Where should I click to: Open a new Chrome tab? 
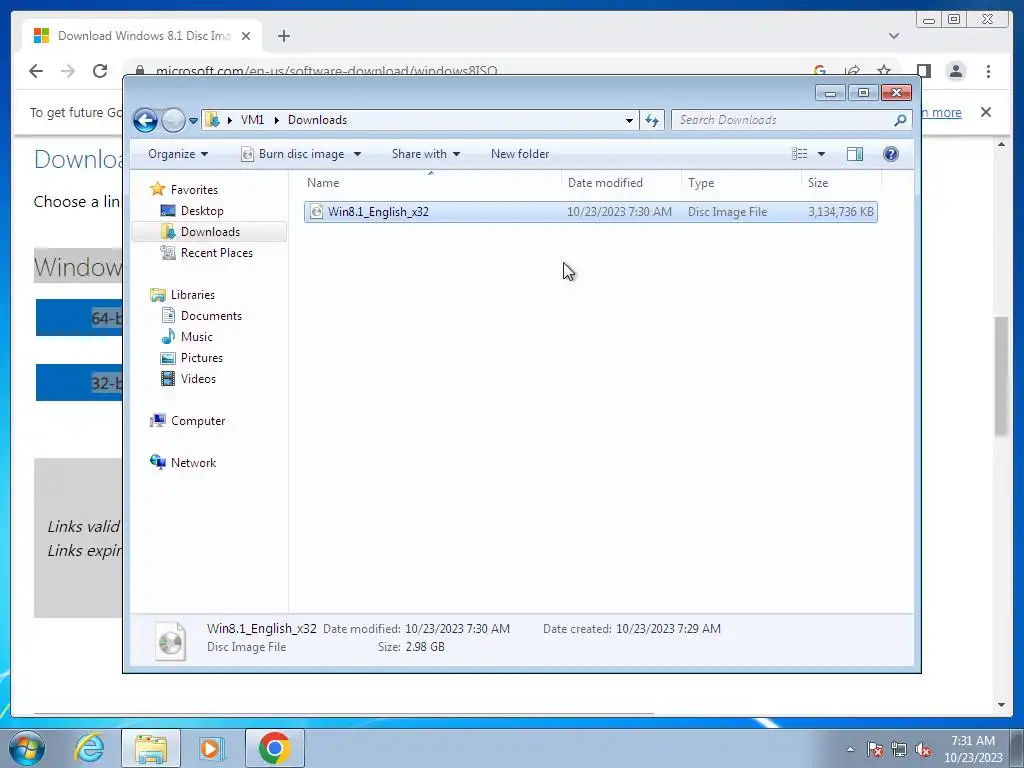(283, 36)
